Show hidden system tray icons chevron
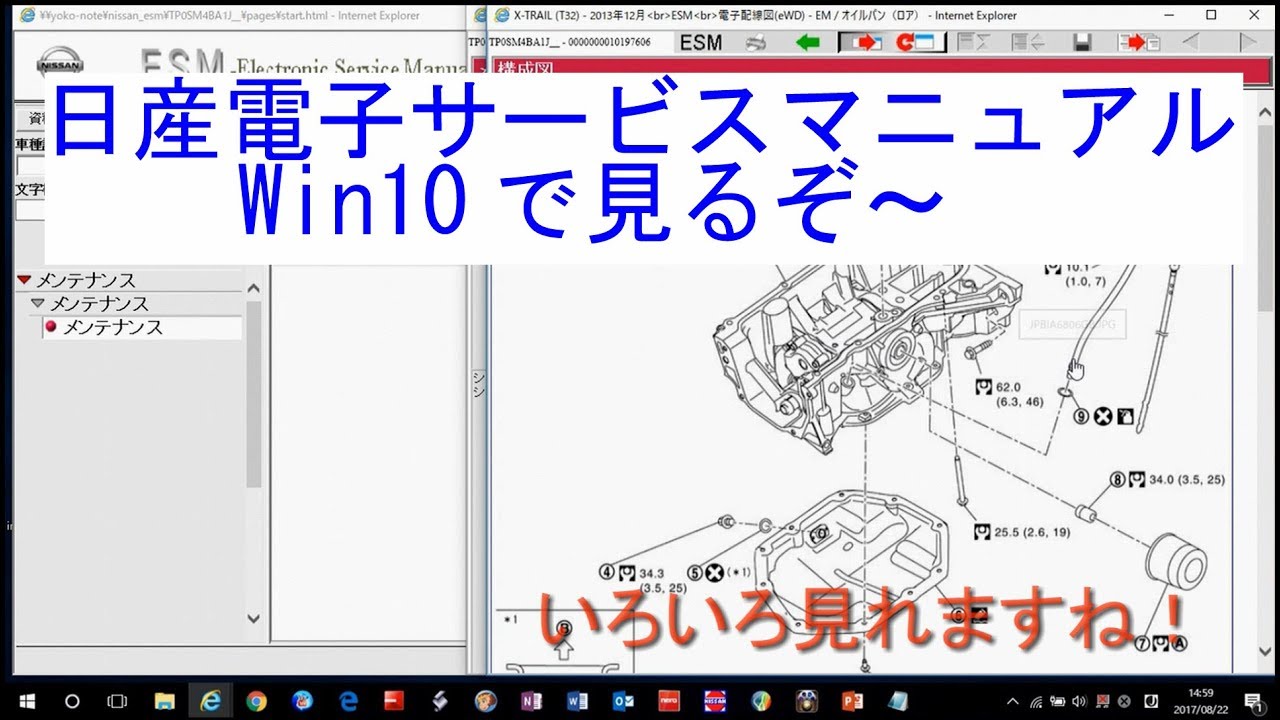 (1012, 701)
